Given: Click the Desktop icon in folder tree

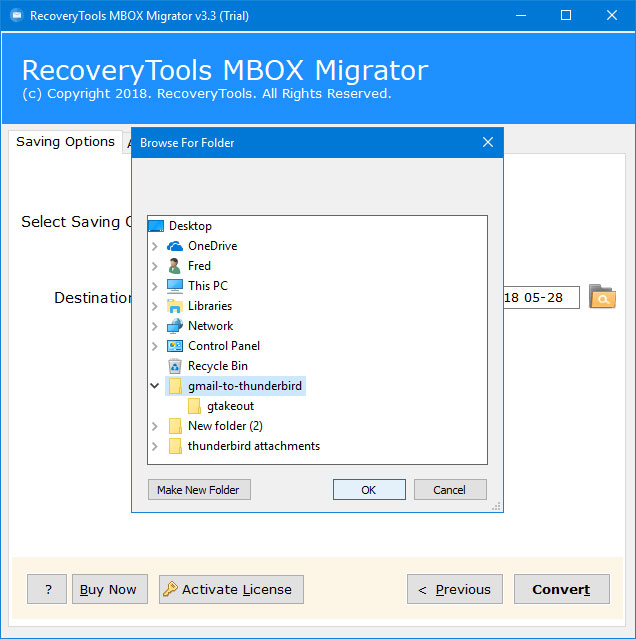Looking at the screenshot, I should point(156,226).
